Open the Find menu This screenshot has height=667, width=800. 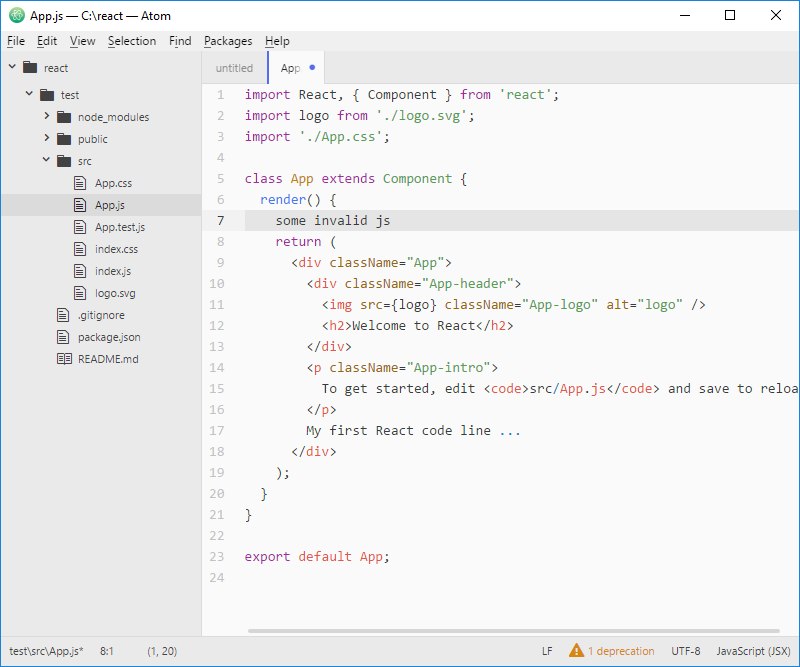180,41
